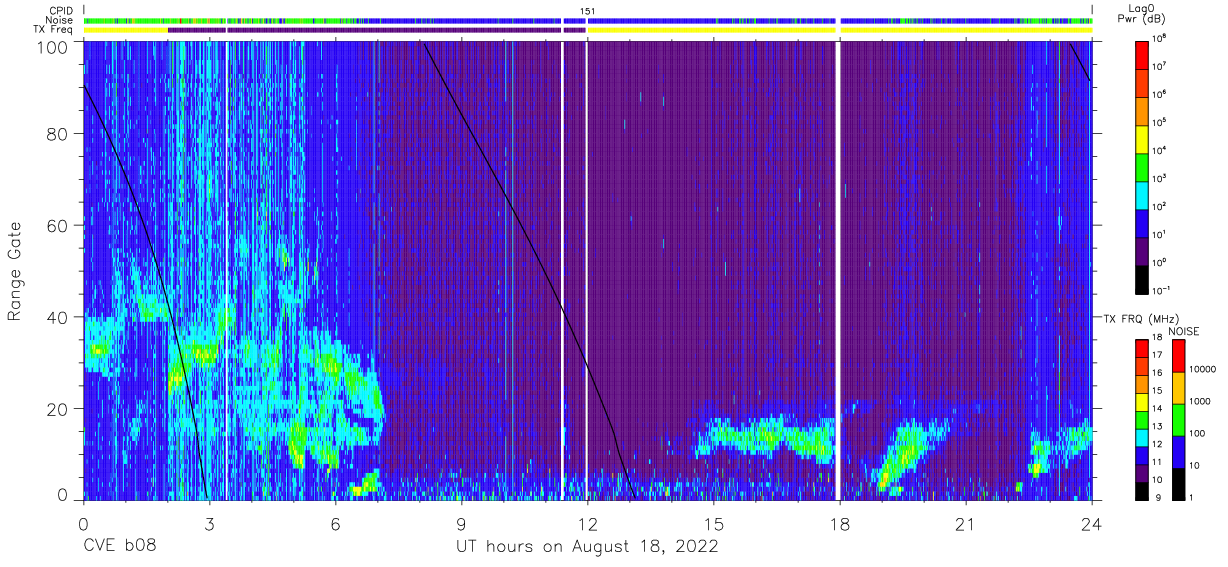
Task: Click the CPID value '151'
Action: (x=587, y=11)
